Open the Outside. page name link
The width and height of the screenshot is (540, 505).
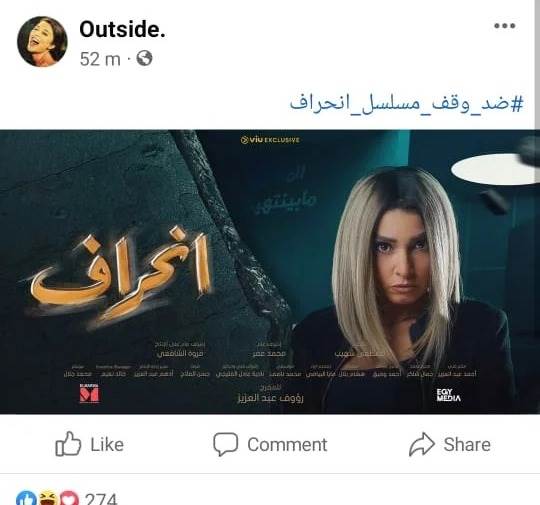(122, 29)
